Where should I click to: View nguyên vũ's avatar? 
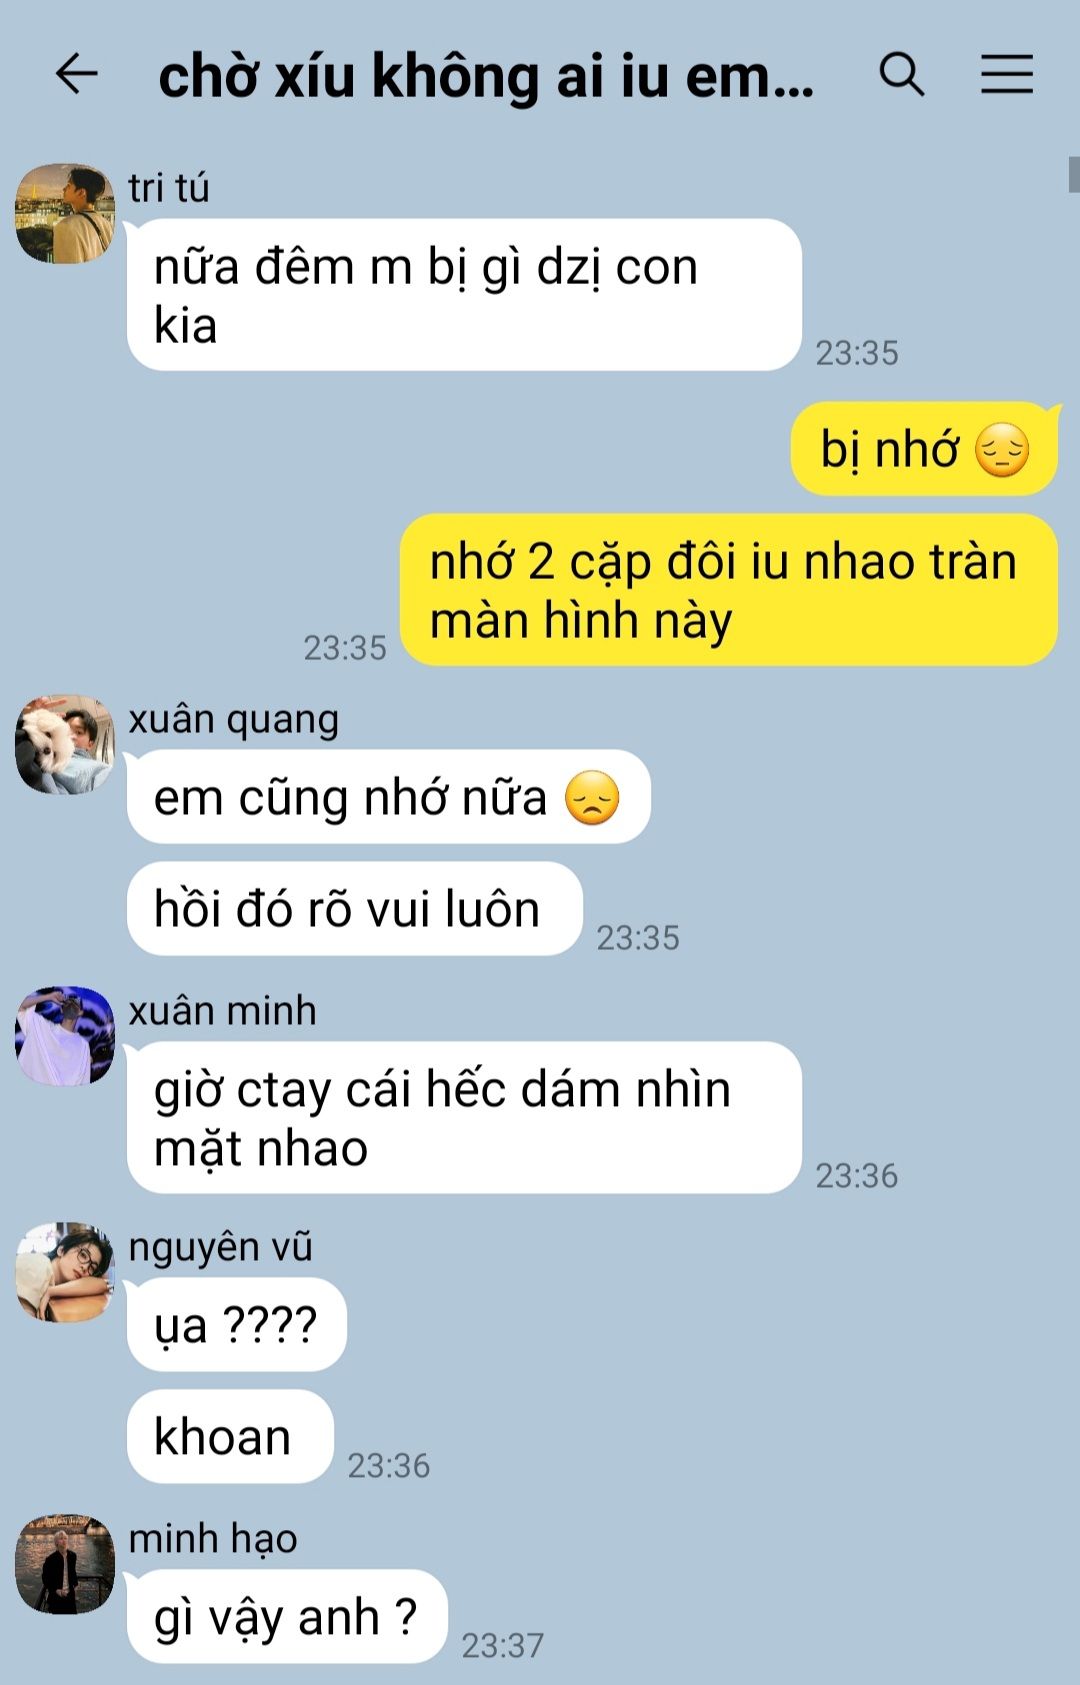[x=65, y=1272]
